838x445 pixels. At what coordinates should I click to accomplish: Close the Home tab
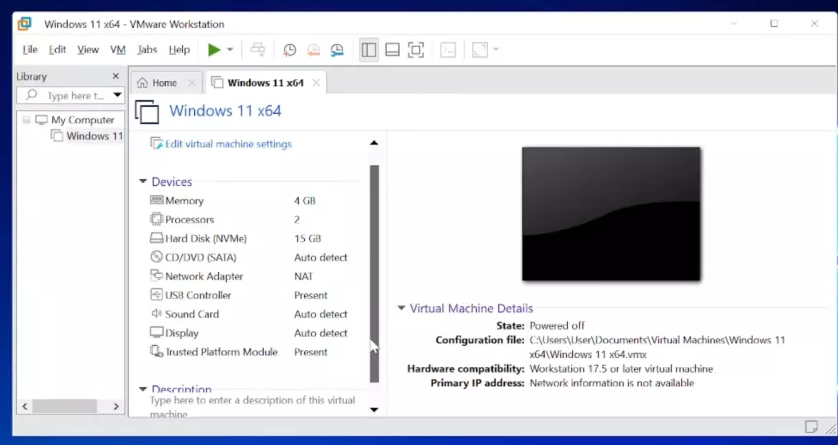(192, 83)
